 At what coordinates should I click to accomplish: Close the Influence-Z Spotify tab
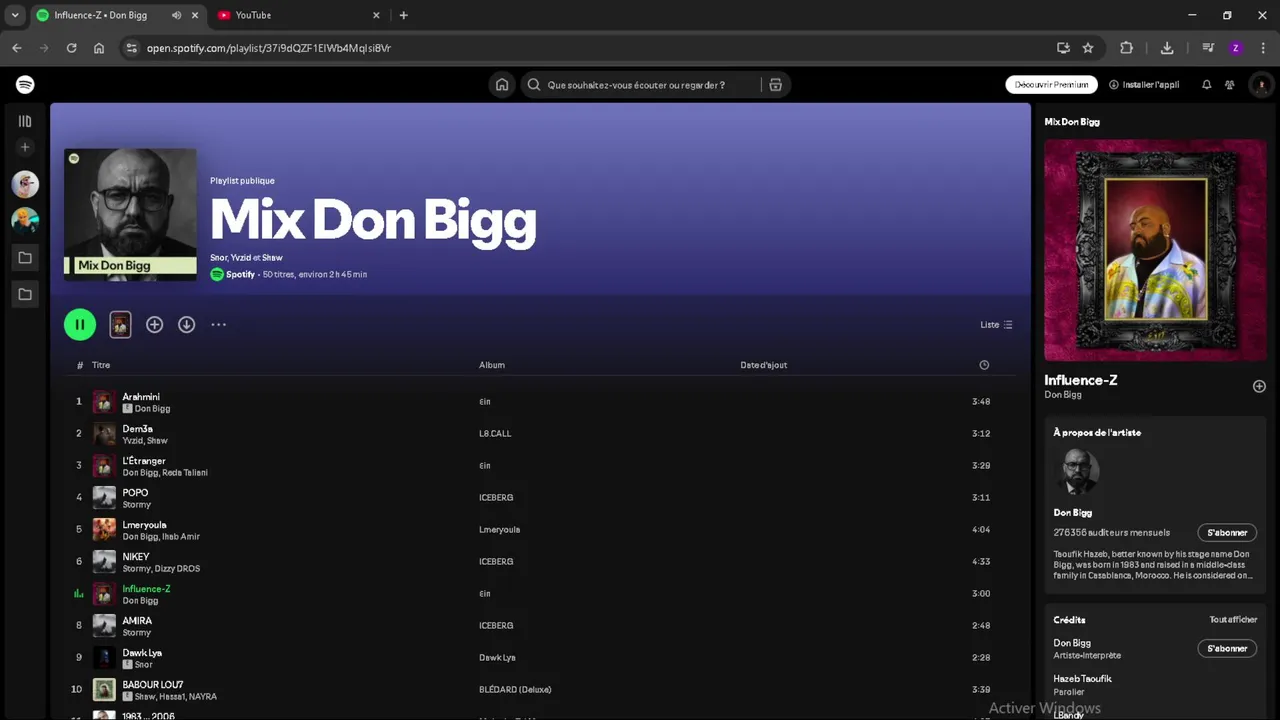(195, 15)
